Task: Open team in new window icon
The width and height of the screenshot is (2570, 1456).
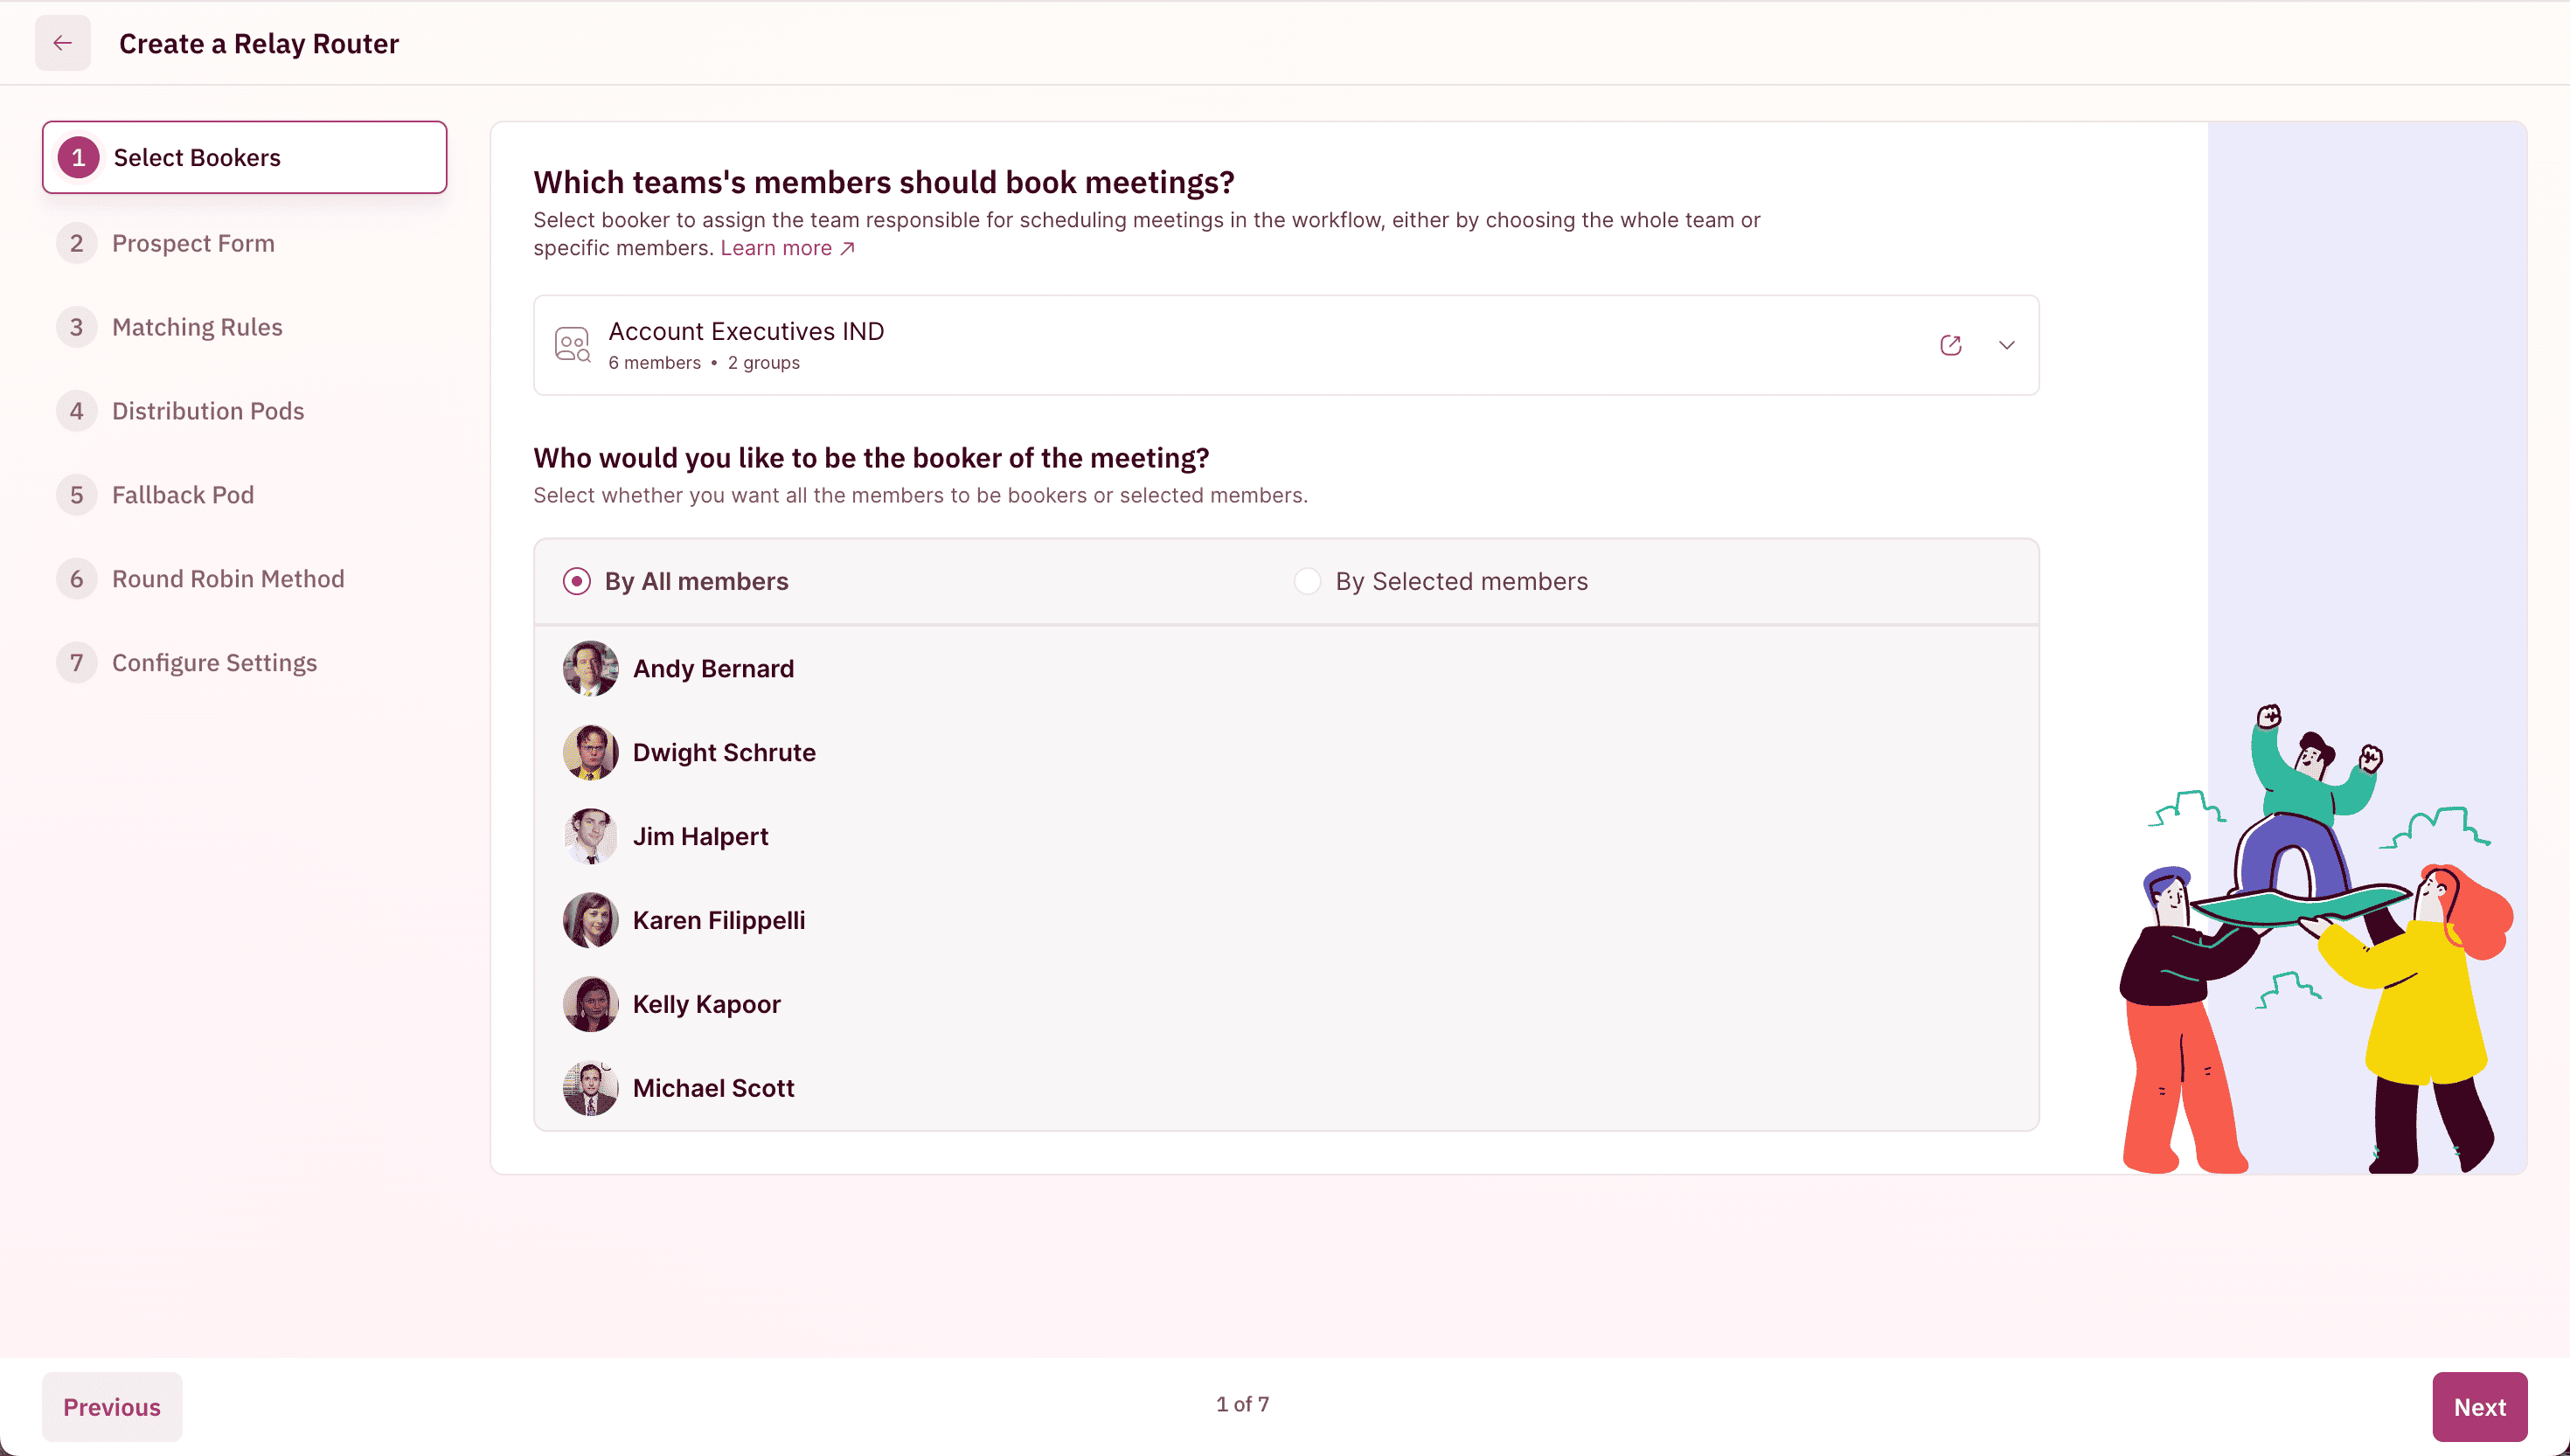Action: 1950,345
